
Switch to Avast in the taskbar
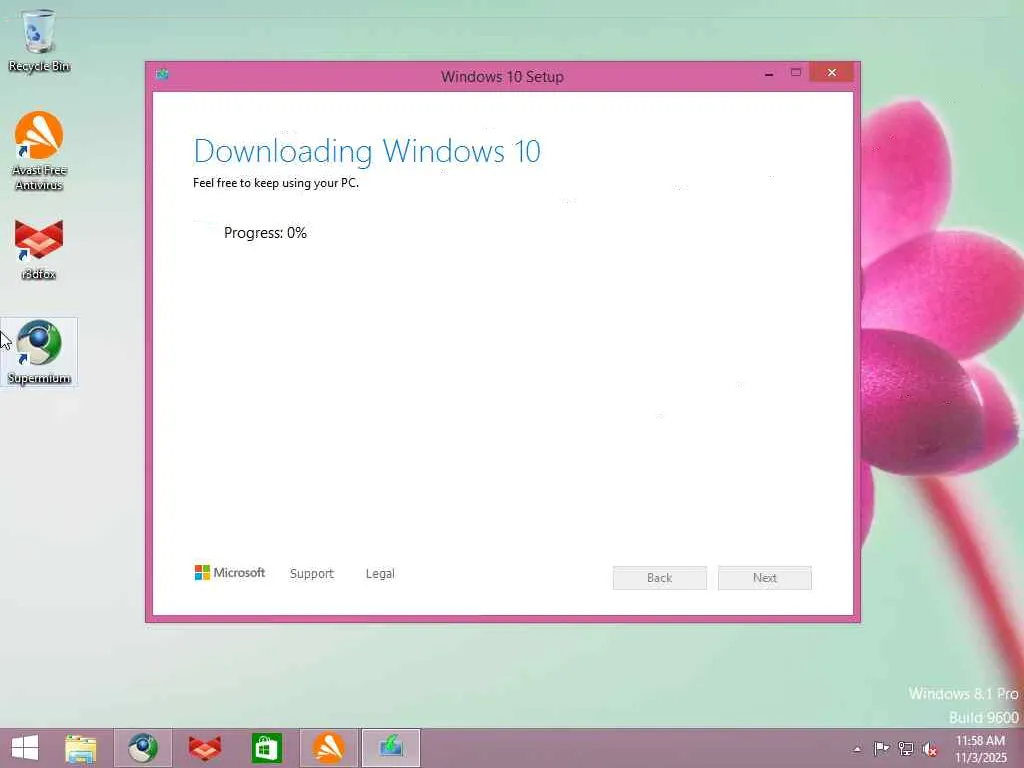328,748
